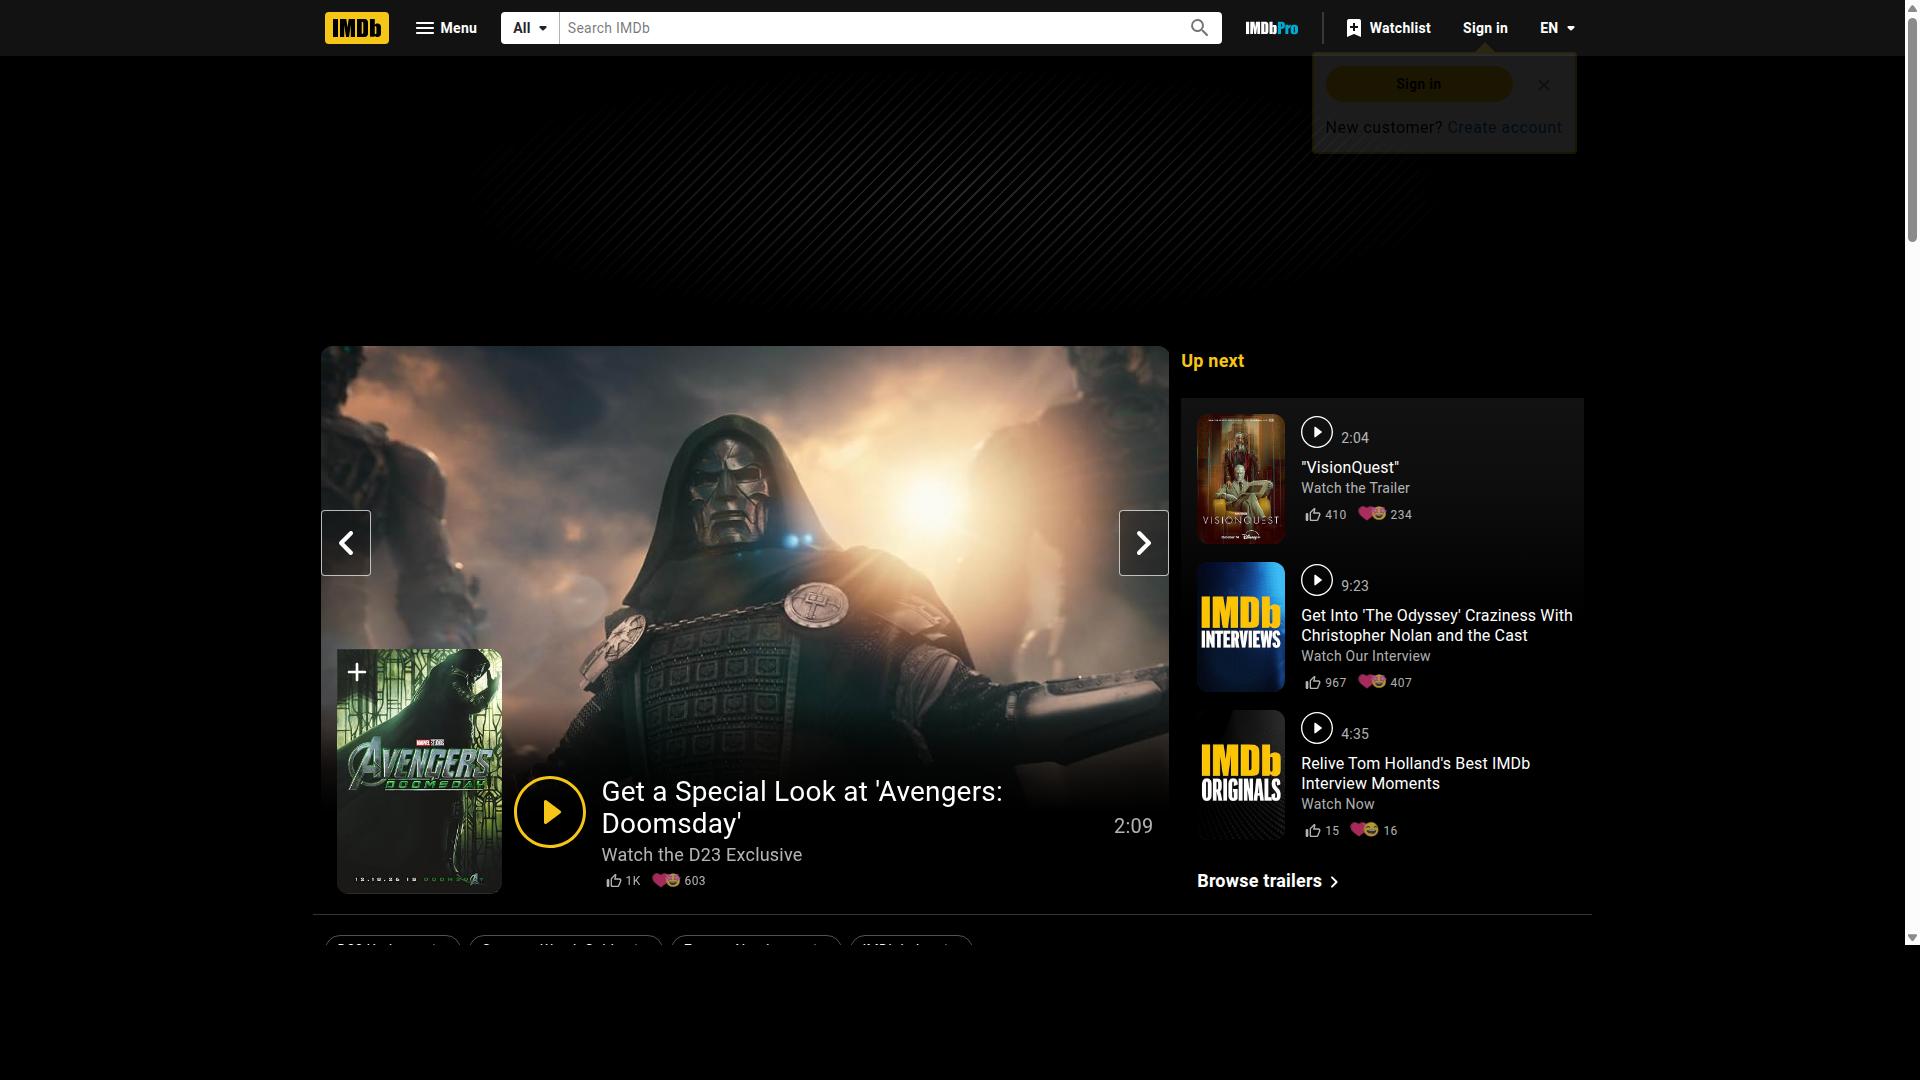Viewport: 1920px width, 1080px height.
Task: Open emoji reactions showing 603
Action: pos(679,881)
